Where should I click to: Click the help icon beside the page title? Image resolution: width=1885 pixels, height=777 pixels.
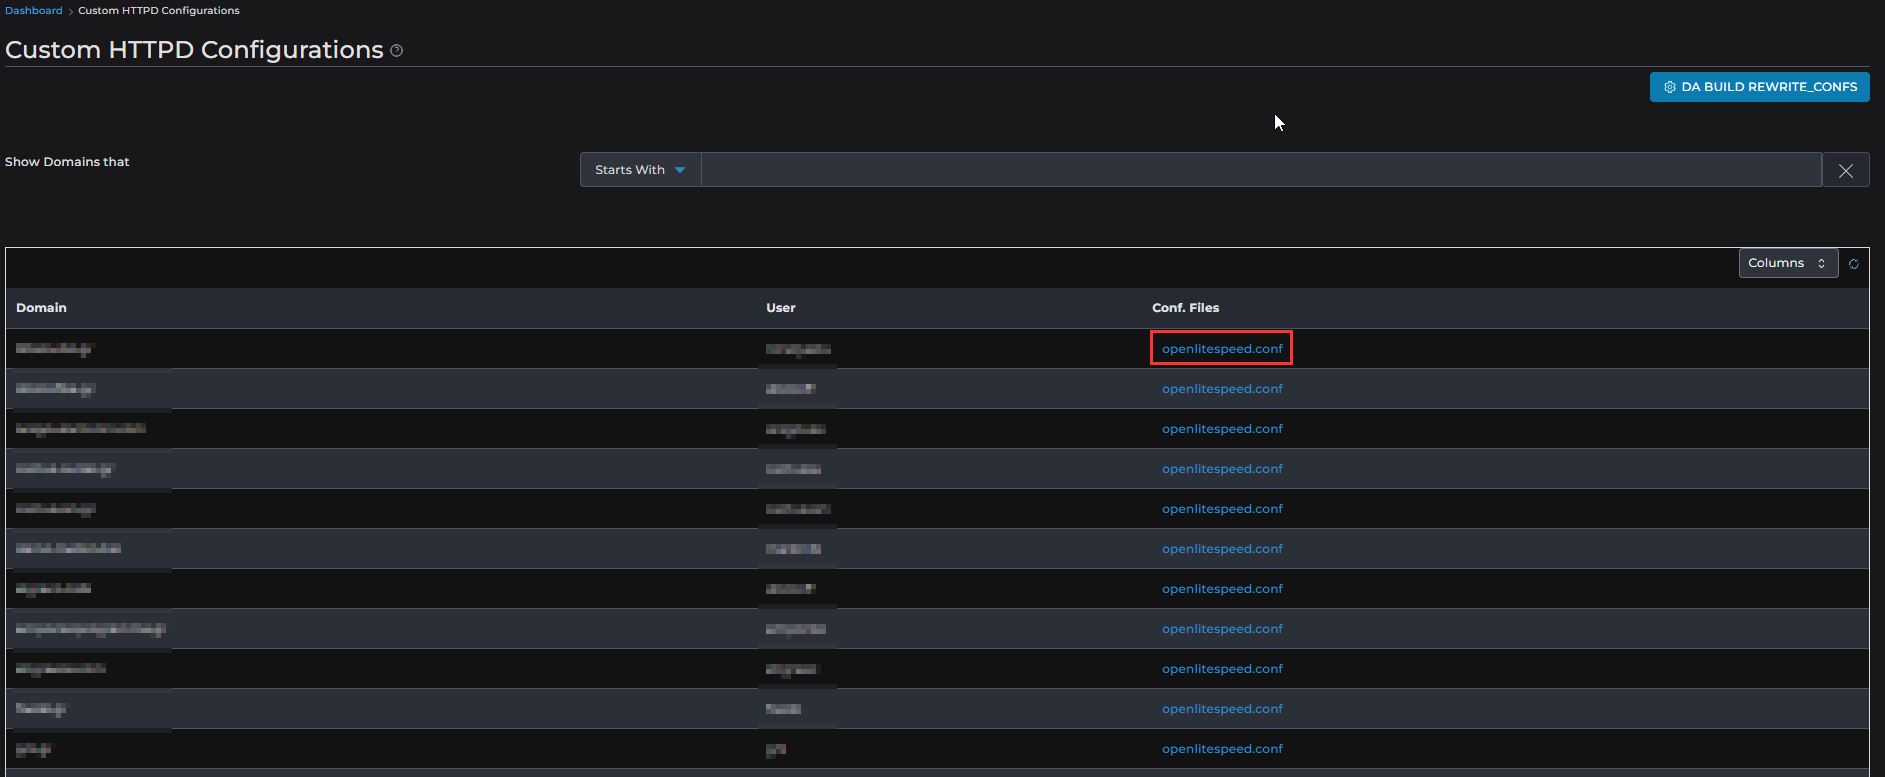point(397,51)
